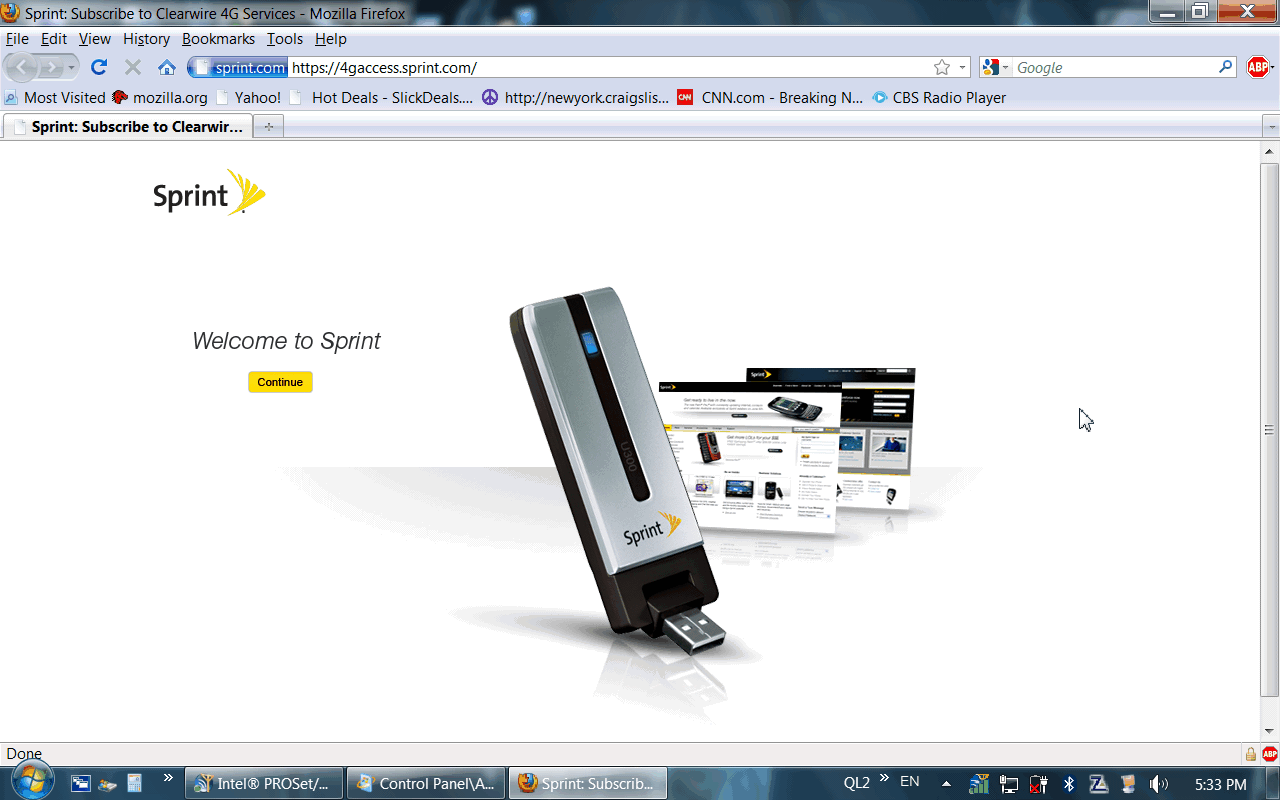Click the 5:33 PM clock
The width and height of the screenshot is (1280, 800).
[1221, 784]
